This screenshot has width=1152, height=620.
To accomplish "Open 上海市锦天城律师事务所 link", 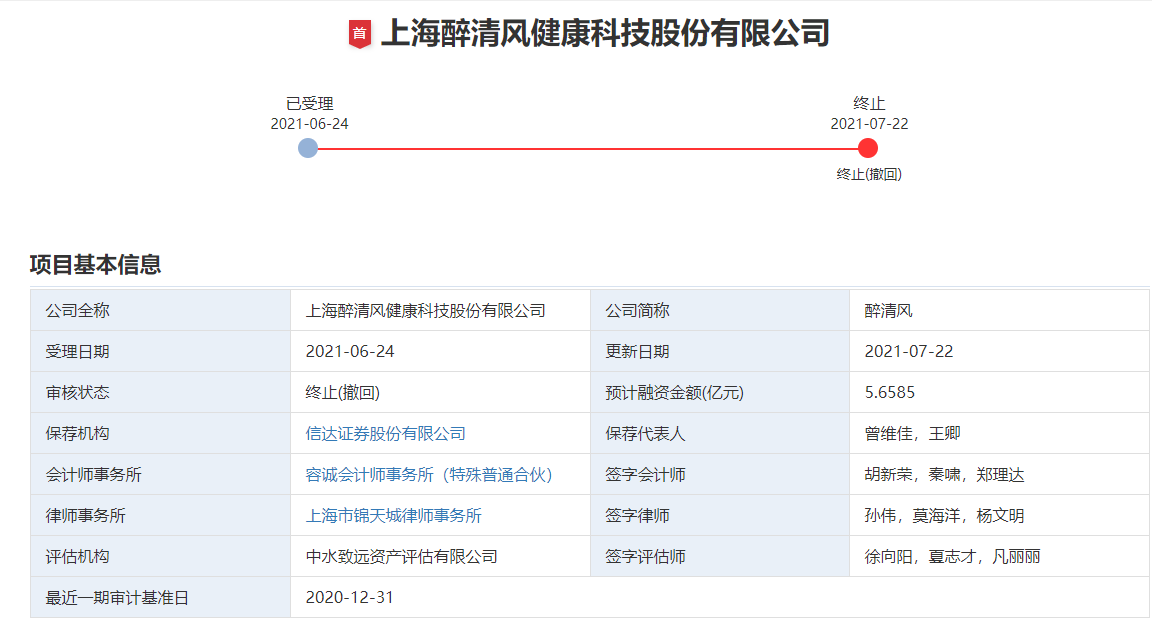I will pos(394,516).
